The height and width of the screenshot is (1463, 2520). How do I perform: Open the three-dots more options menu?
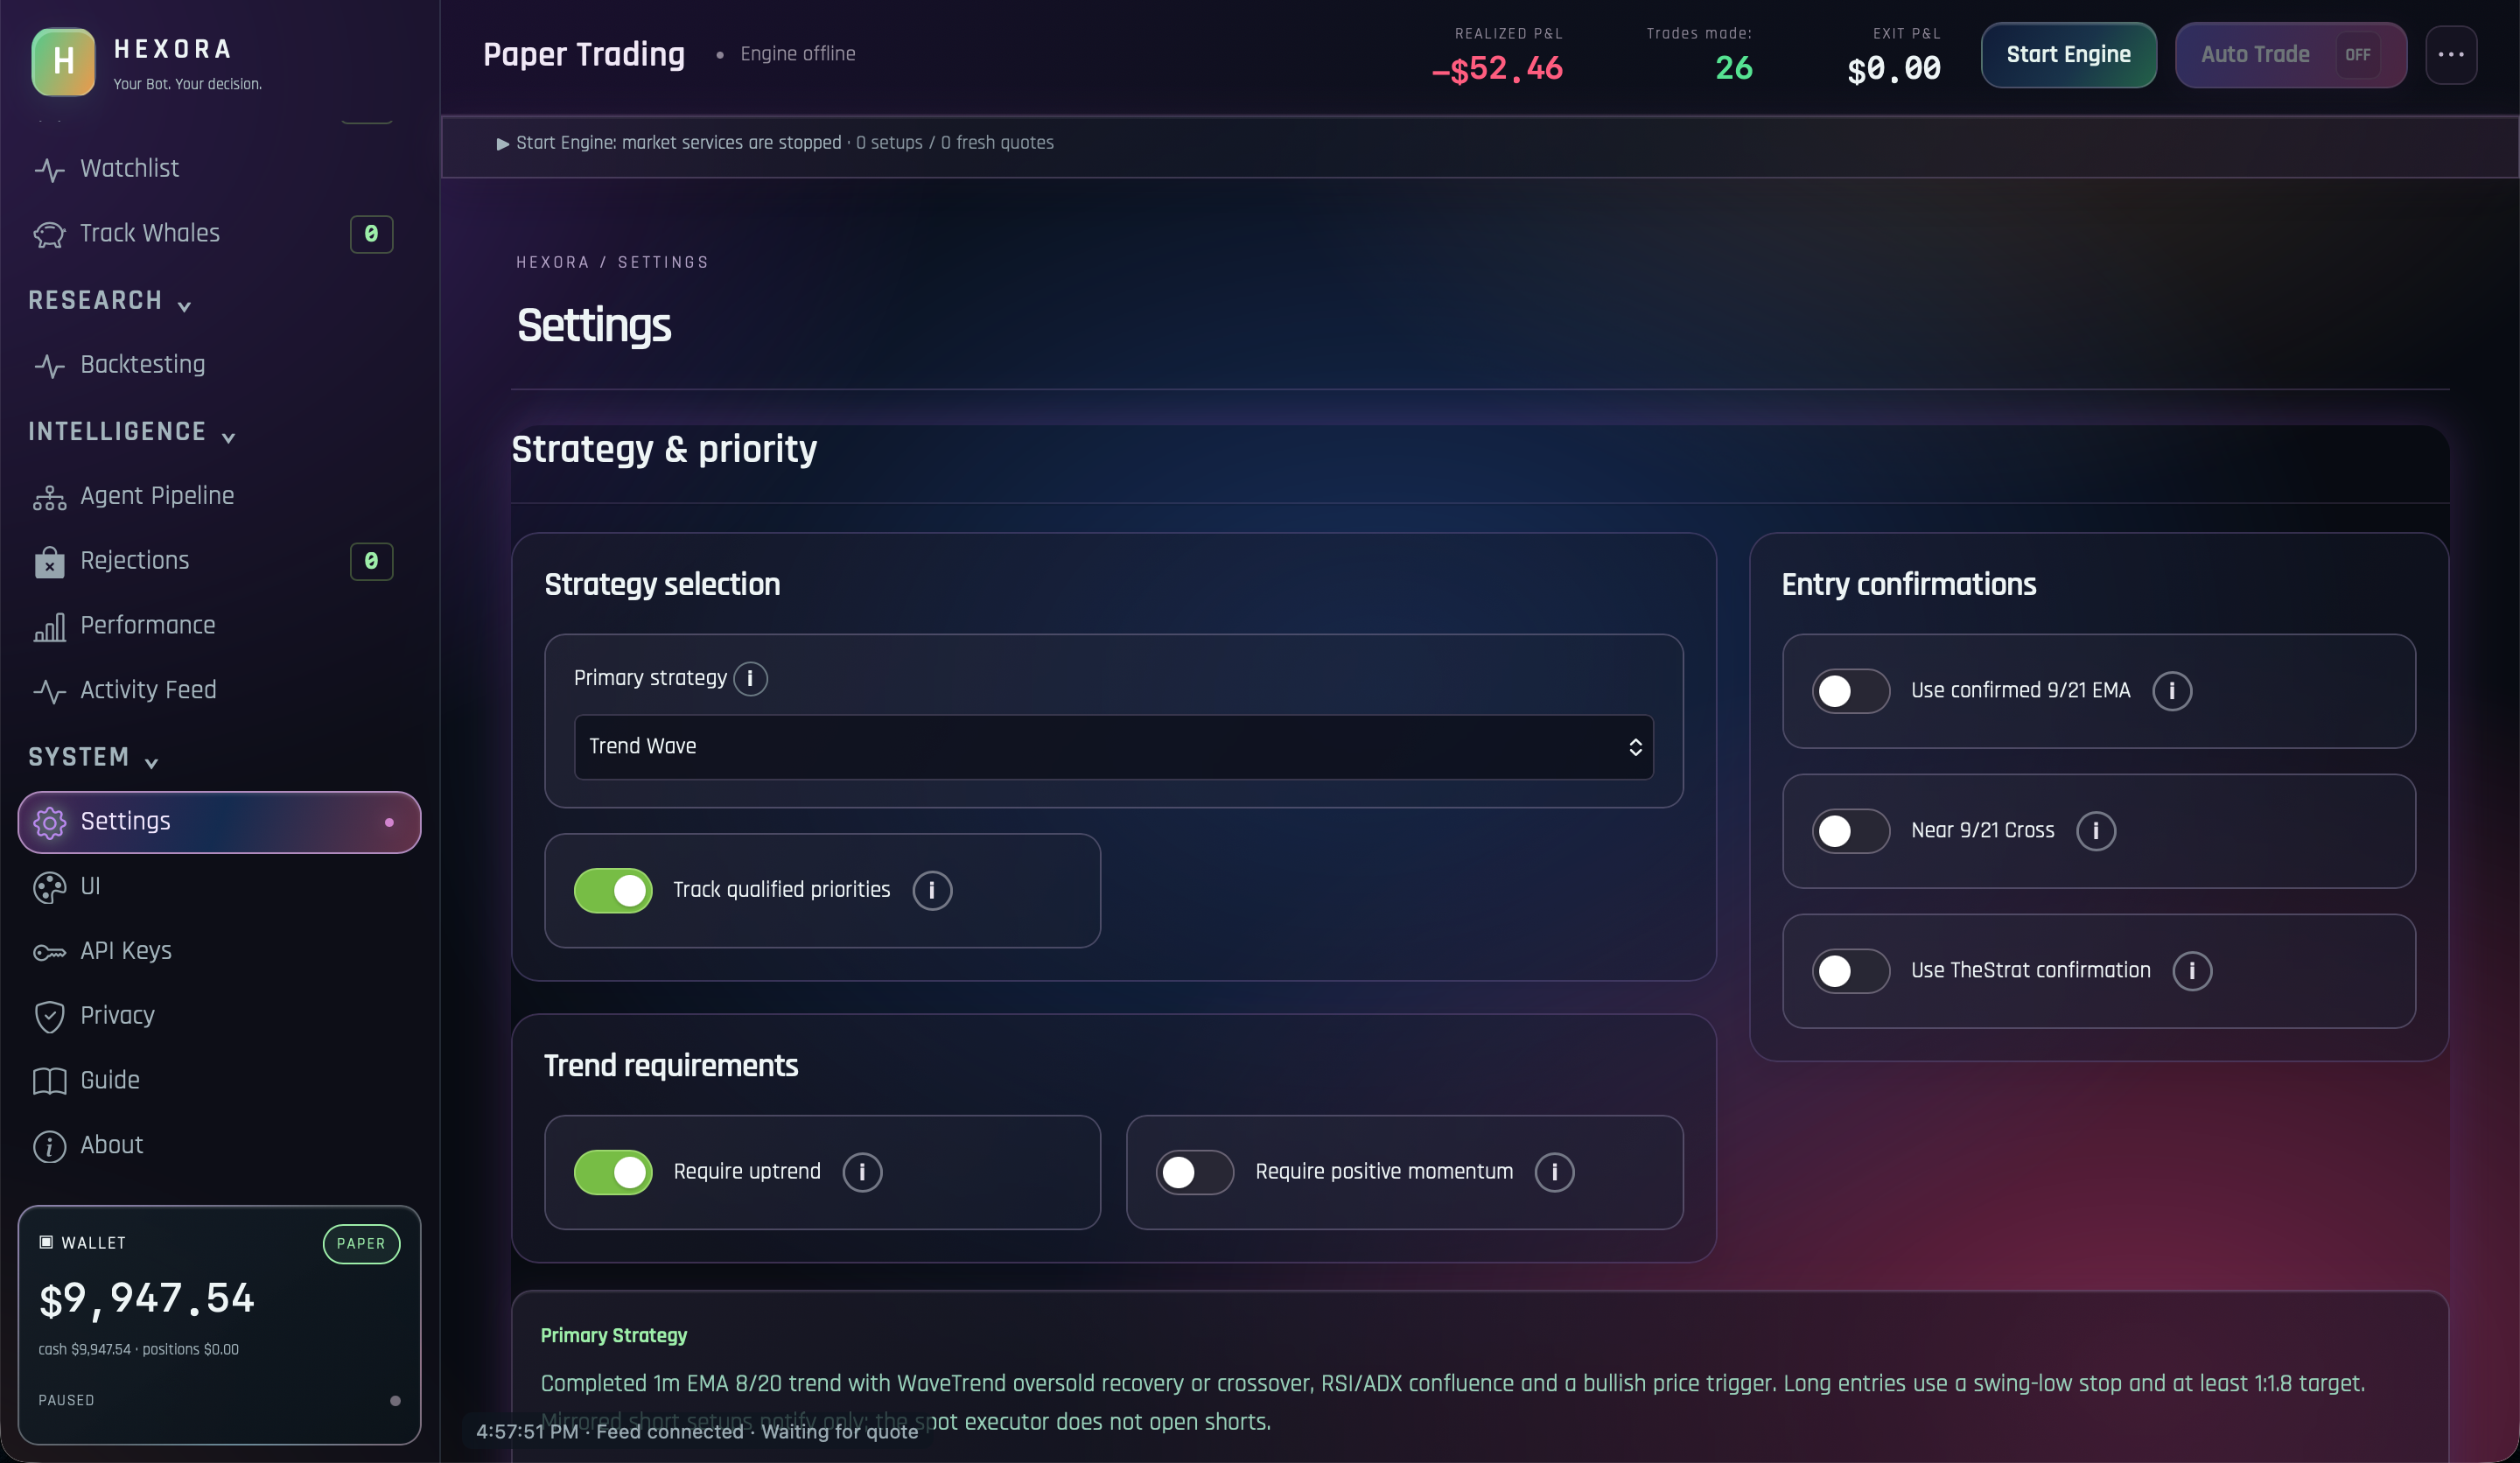pos(2450,55)
